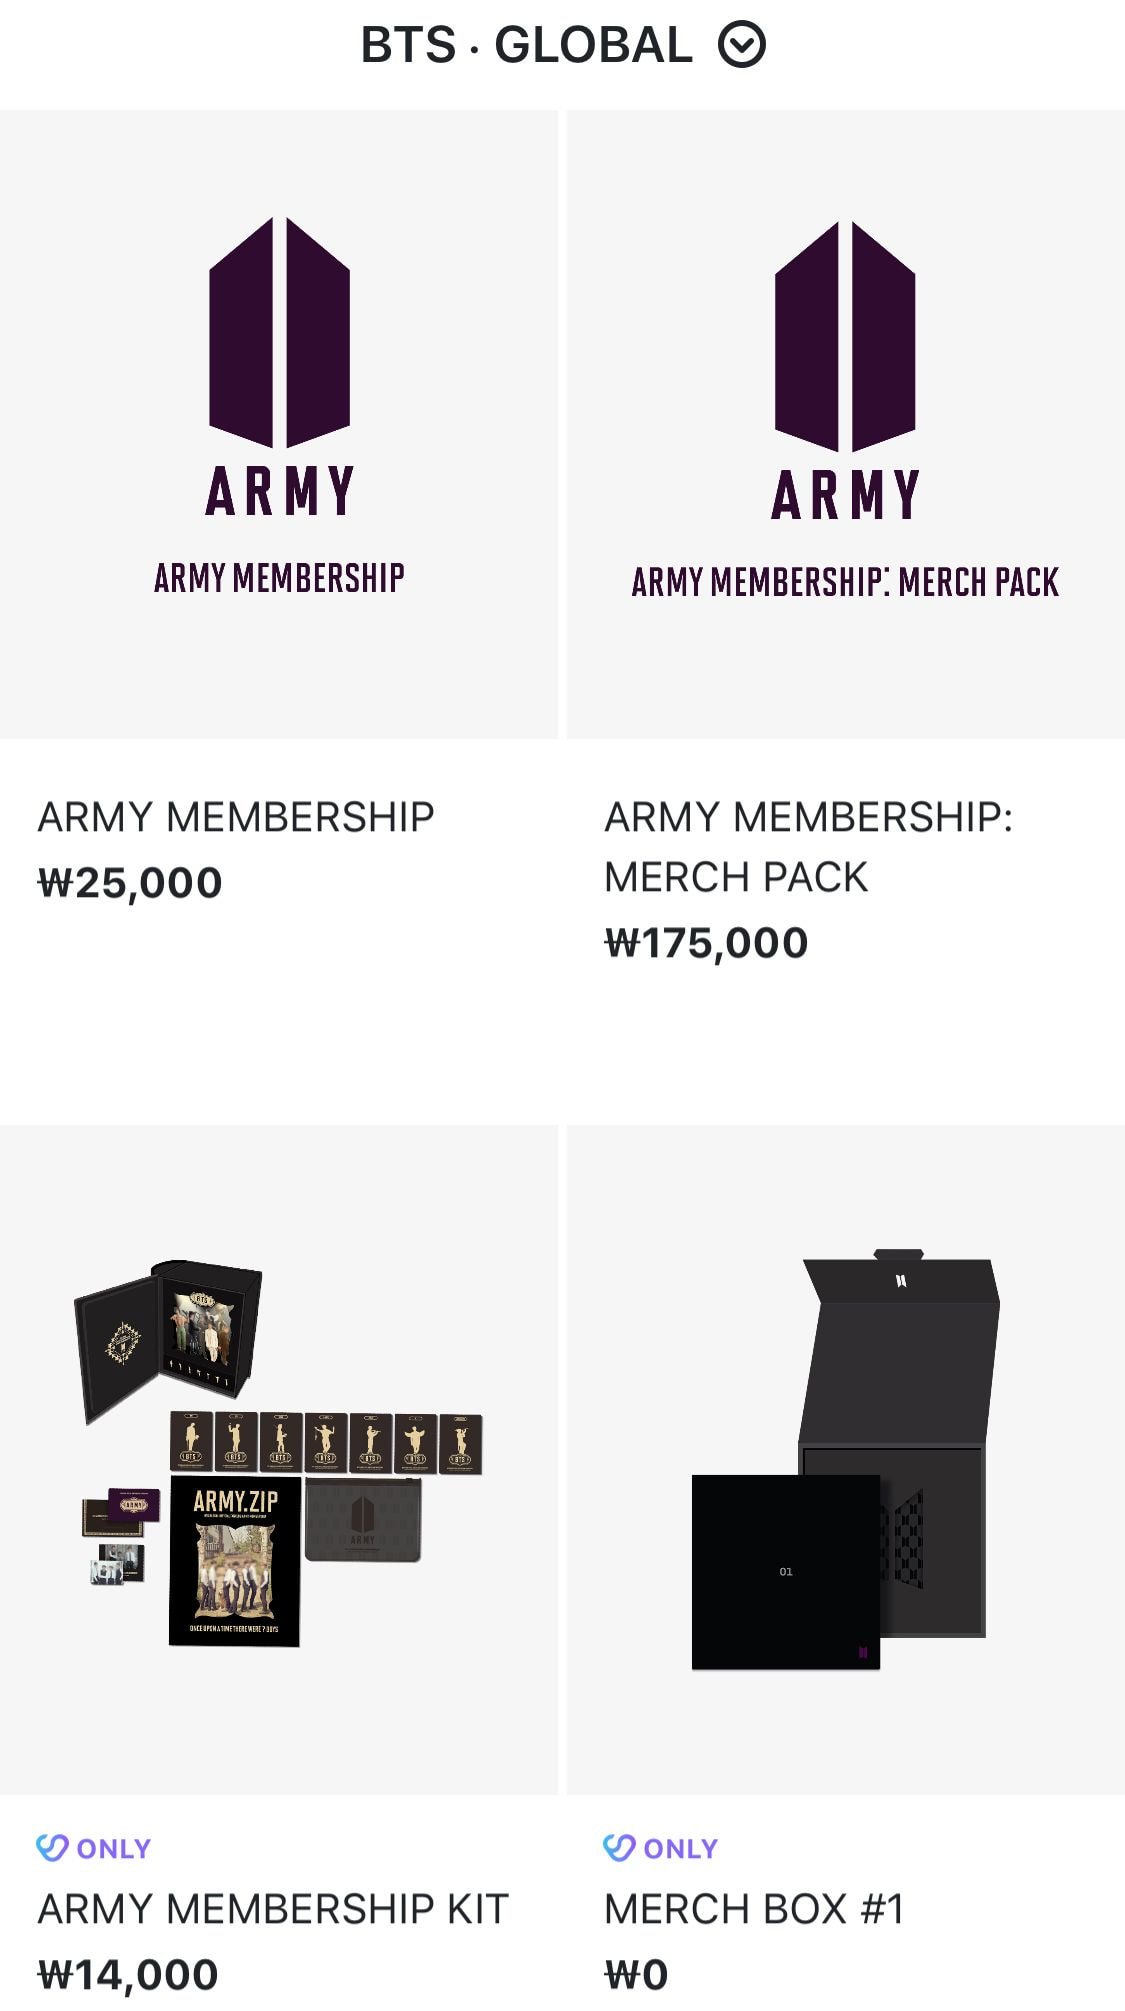
Task: Expand the BTS · GLOBAL shop selector chevron
Action: click(x=742, y=45)
